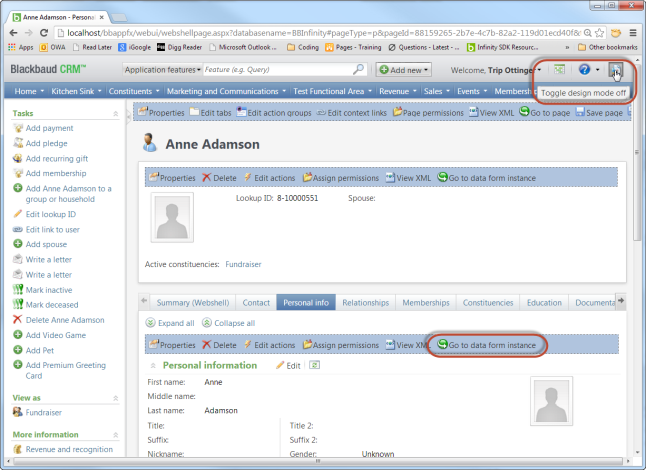Viewport: 646px width, 470px height.
Task: Click the search magnifier icon
Action: pyautogui.click(x=359, y=70)
